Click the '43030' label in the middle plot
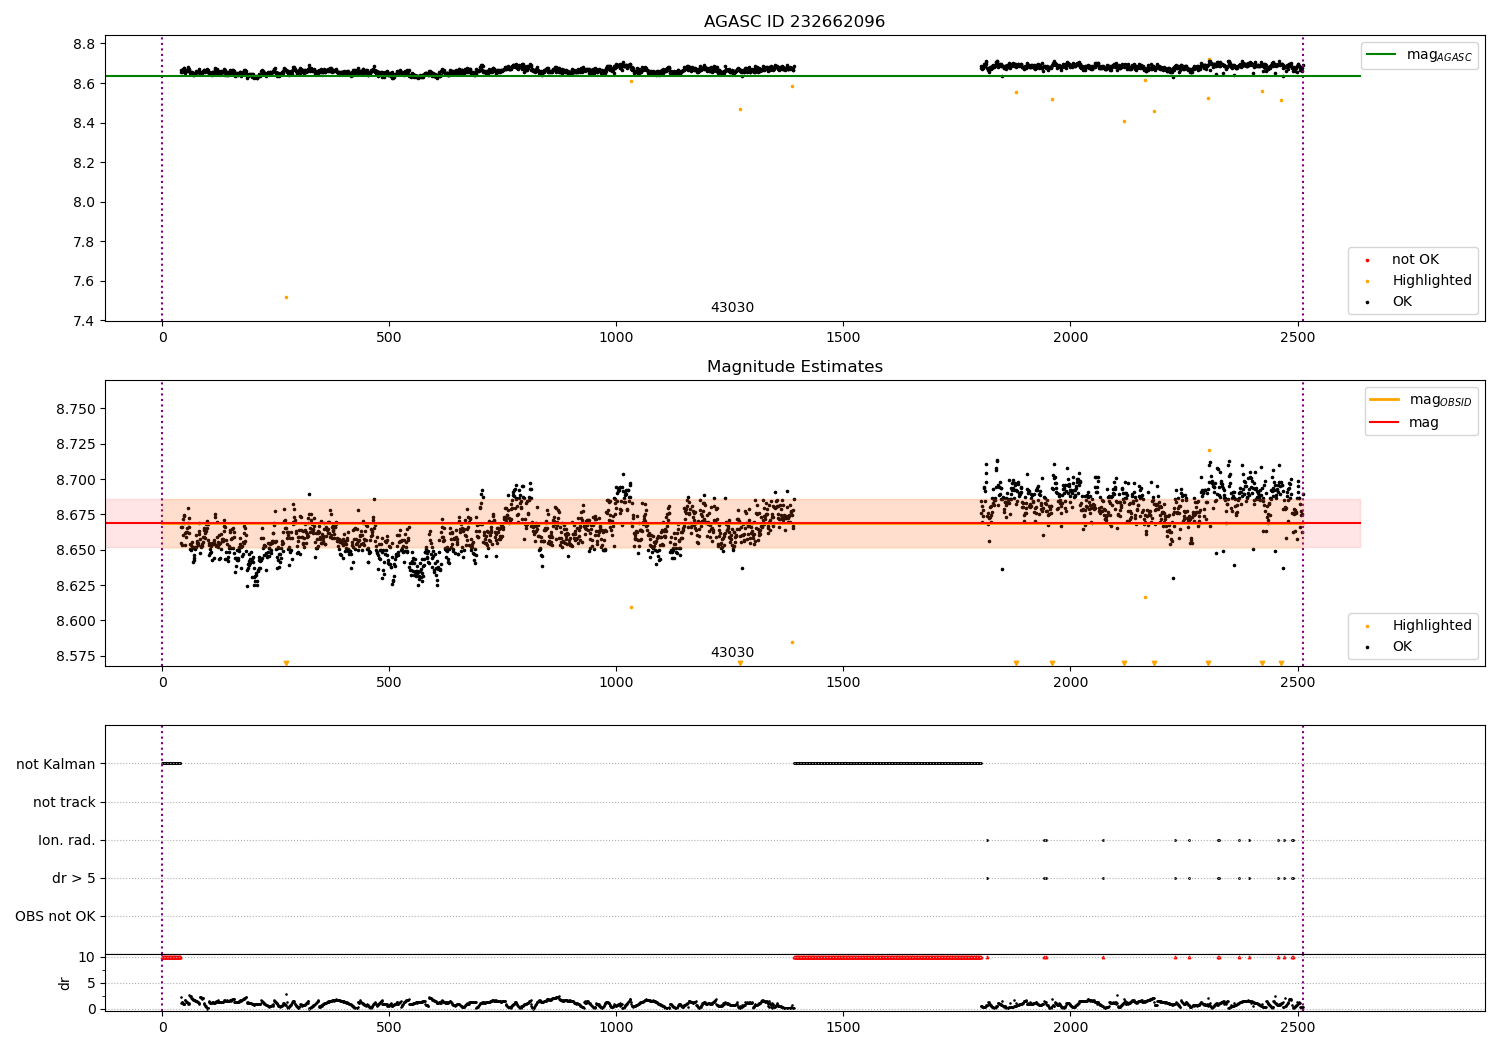The width and height of the screenshot is (1500, 1050). point(732,653)
